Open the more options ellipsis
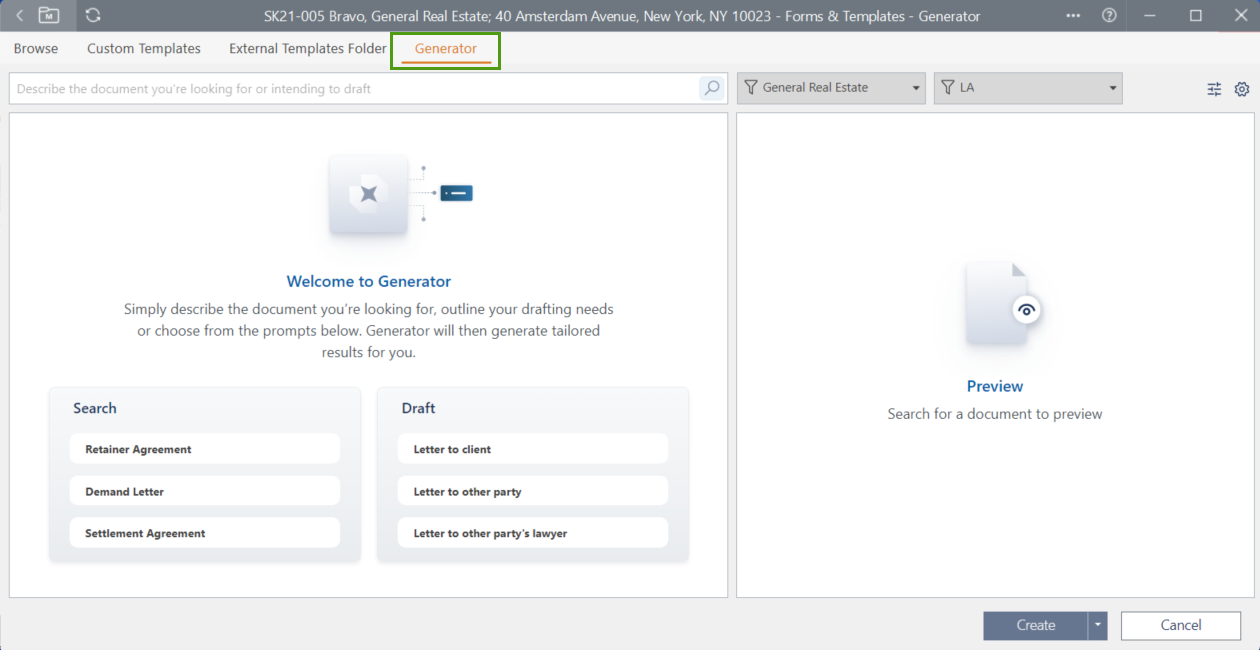This screenshot has height=650, width=1260. coord(1073,16)
